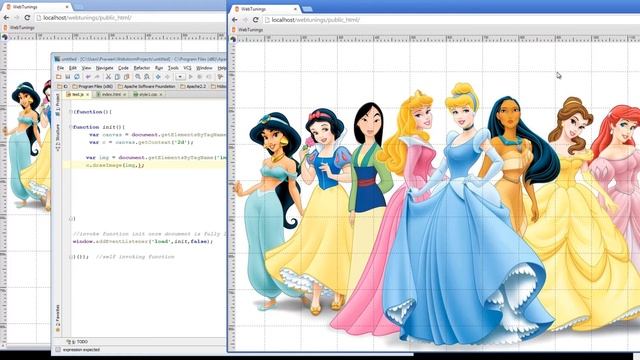640x360 pixels.
Task: Open the View menu in WebStorm
Action: (86, 68)
